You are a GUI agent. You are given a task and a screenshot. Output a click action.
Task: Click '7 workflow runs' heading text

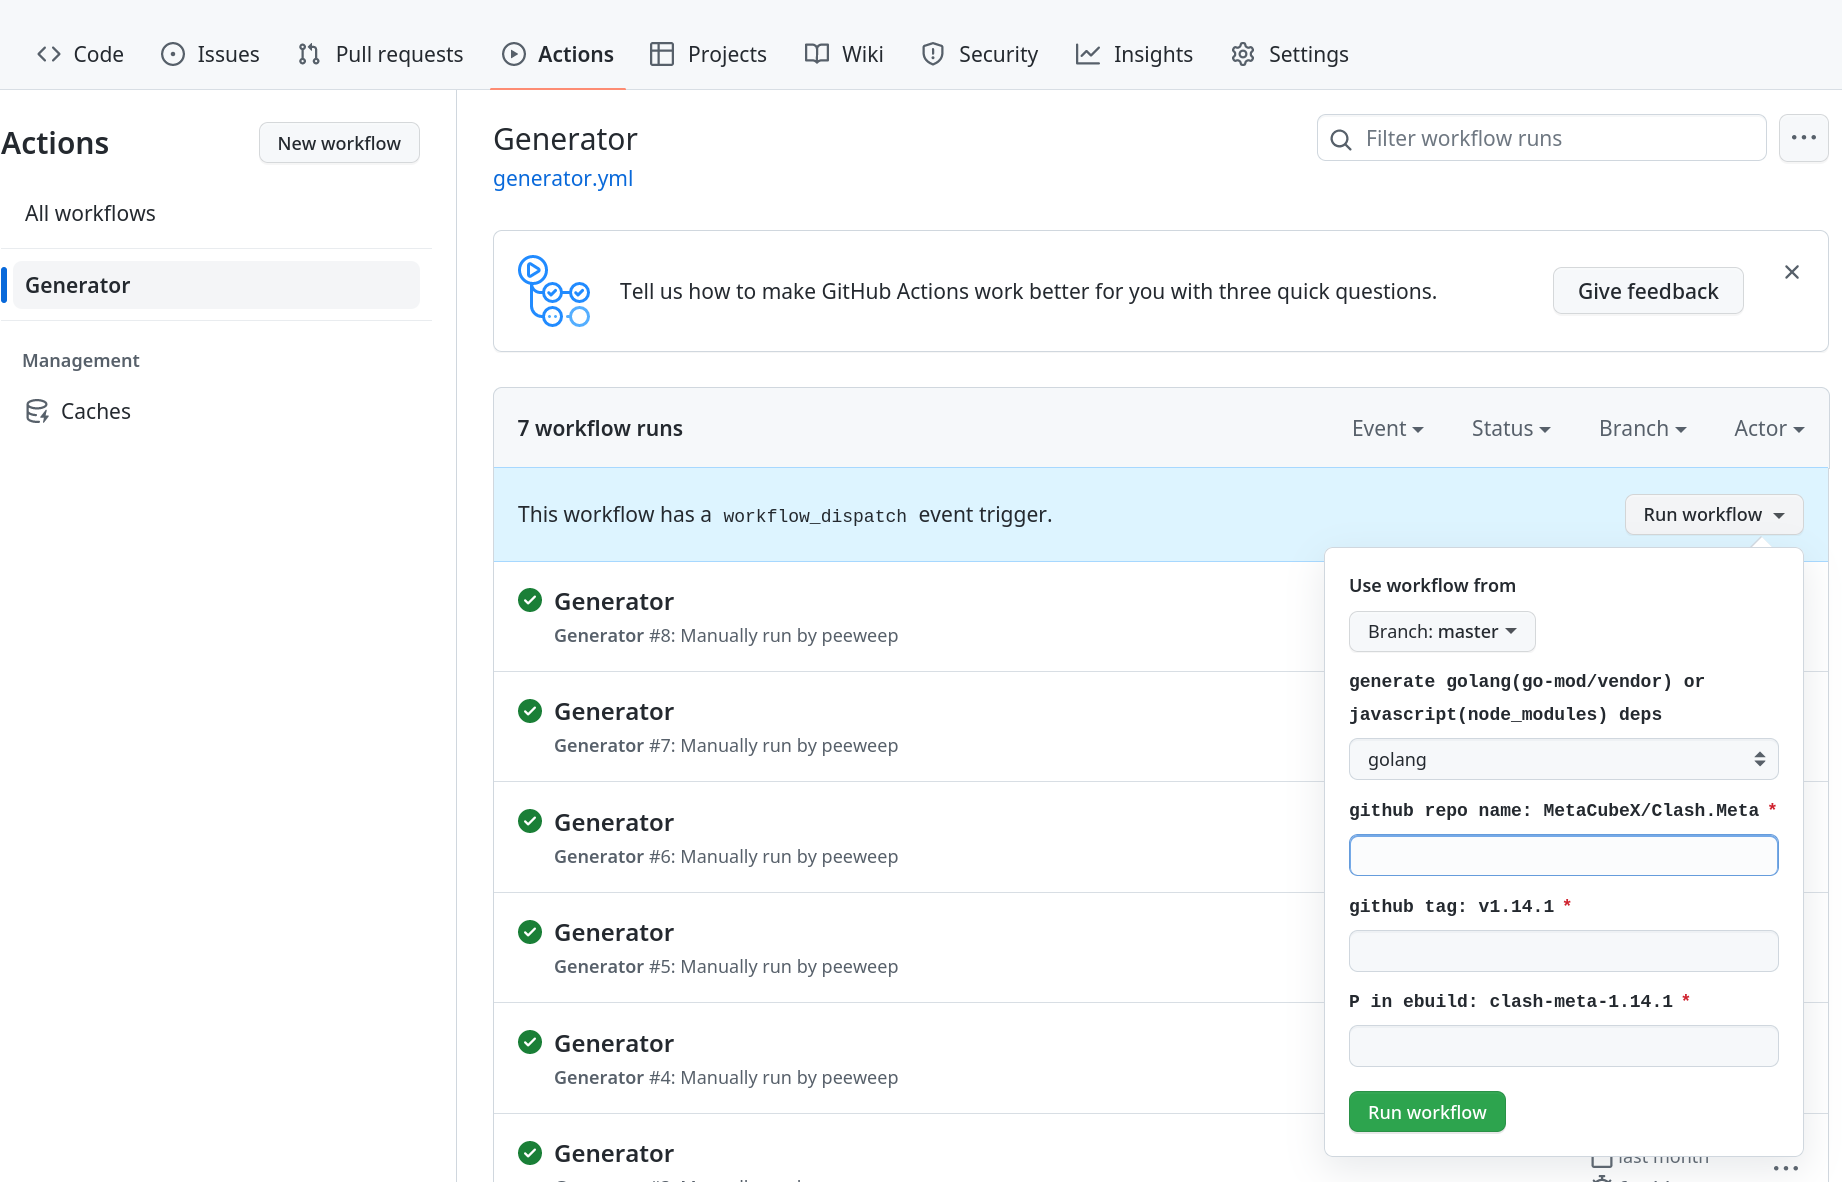(x=600, y=428)
